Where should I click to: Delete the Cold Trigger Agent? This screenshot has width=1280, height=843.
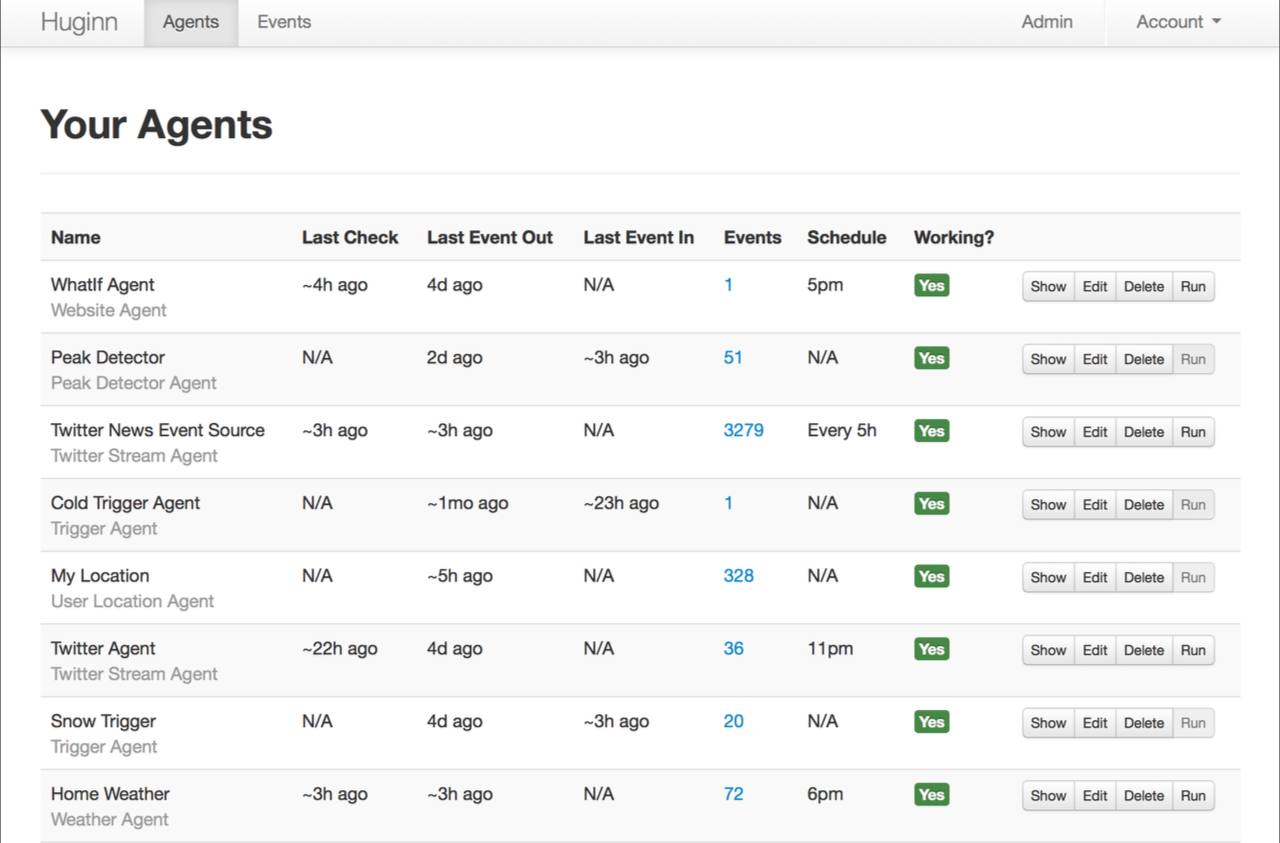point(1143,505)
